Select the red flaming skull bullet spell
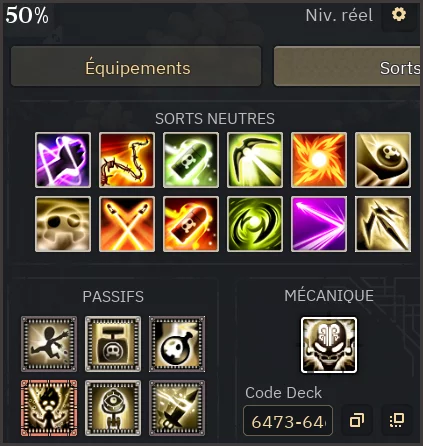Viewport: 423px width, 446px height. (x=191, y=224)
